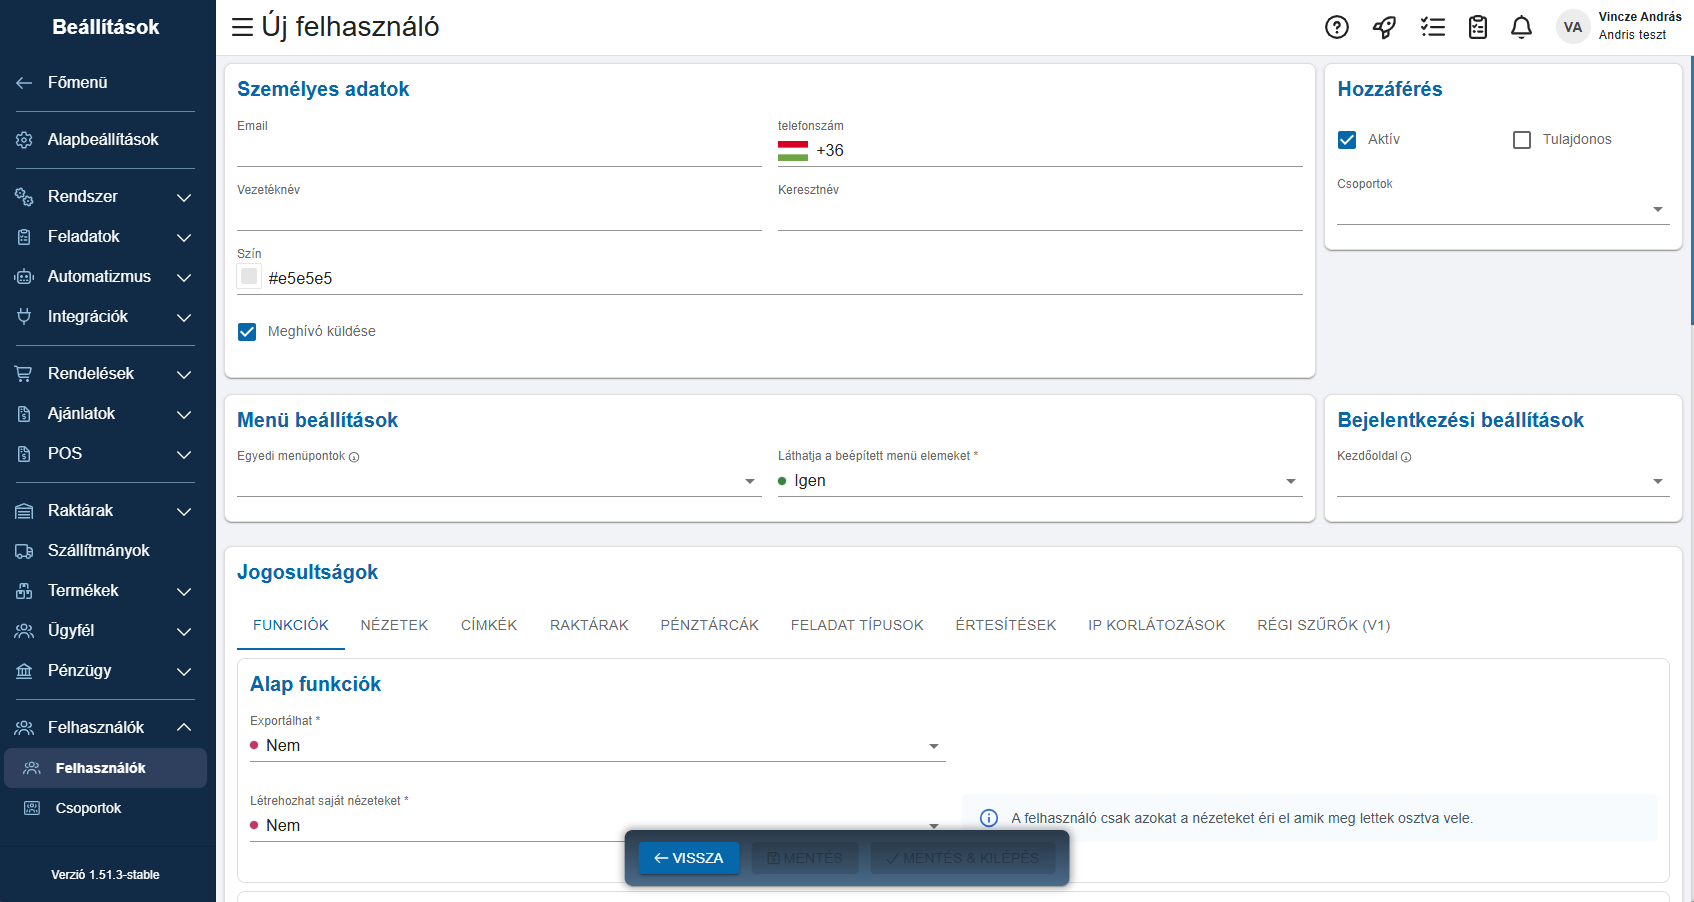This screenshot has height=902, width=1694.
Task: Open the Csoportok dropdown
Action: (x=1502, y=209)
